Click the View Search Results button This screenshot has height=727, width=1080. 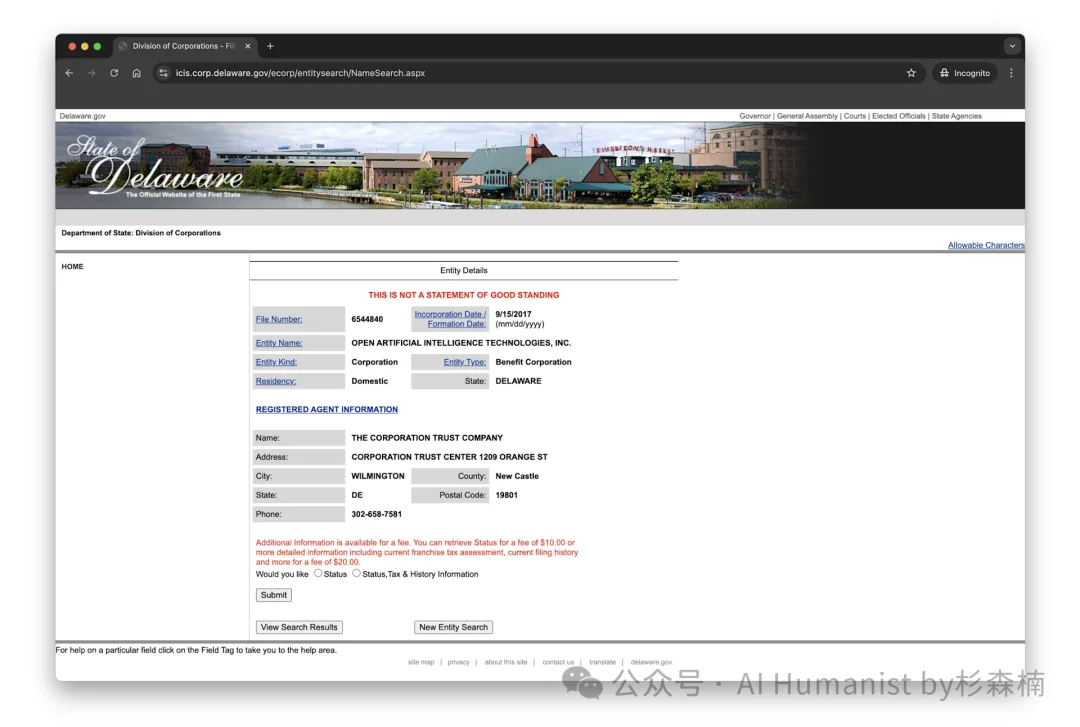pos(299,627)
